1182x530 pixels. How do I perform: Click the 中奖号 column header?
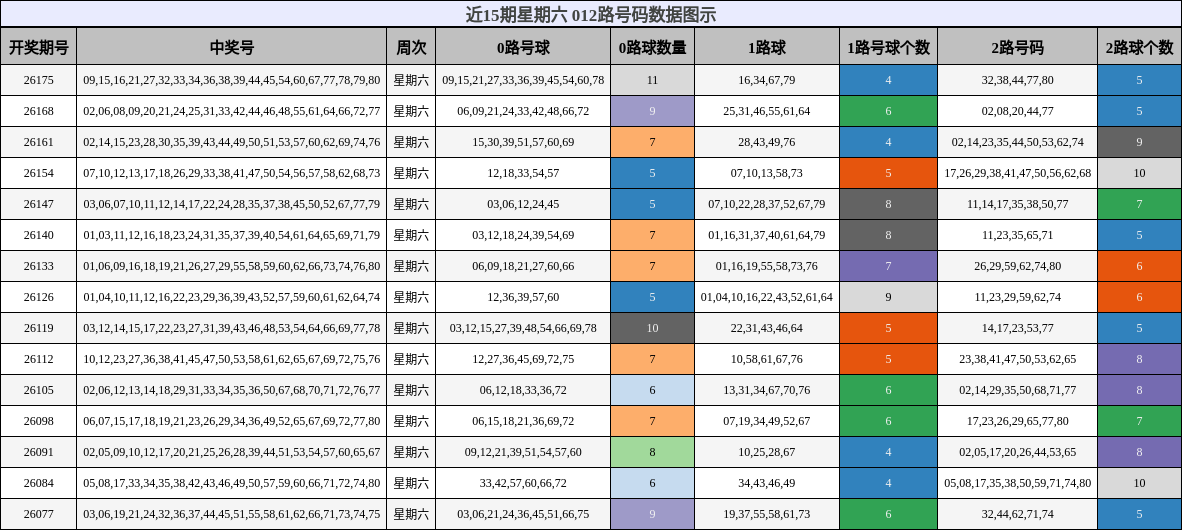click(x=231, y=47)
